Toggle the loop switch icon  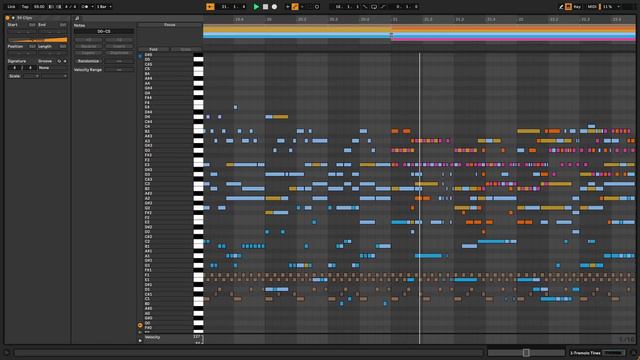[x=374, y=7]
